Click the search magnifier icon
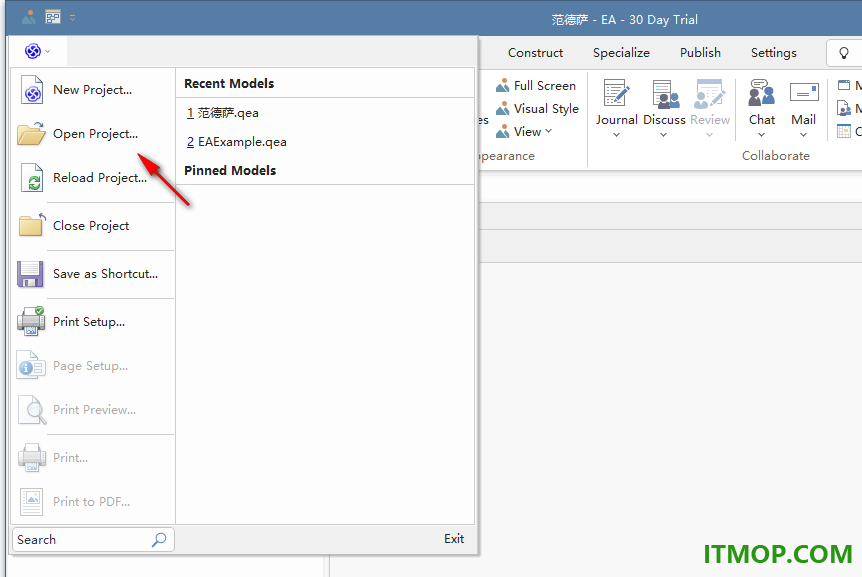862x577 pixels. click(159, 540)
